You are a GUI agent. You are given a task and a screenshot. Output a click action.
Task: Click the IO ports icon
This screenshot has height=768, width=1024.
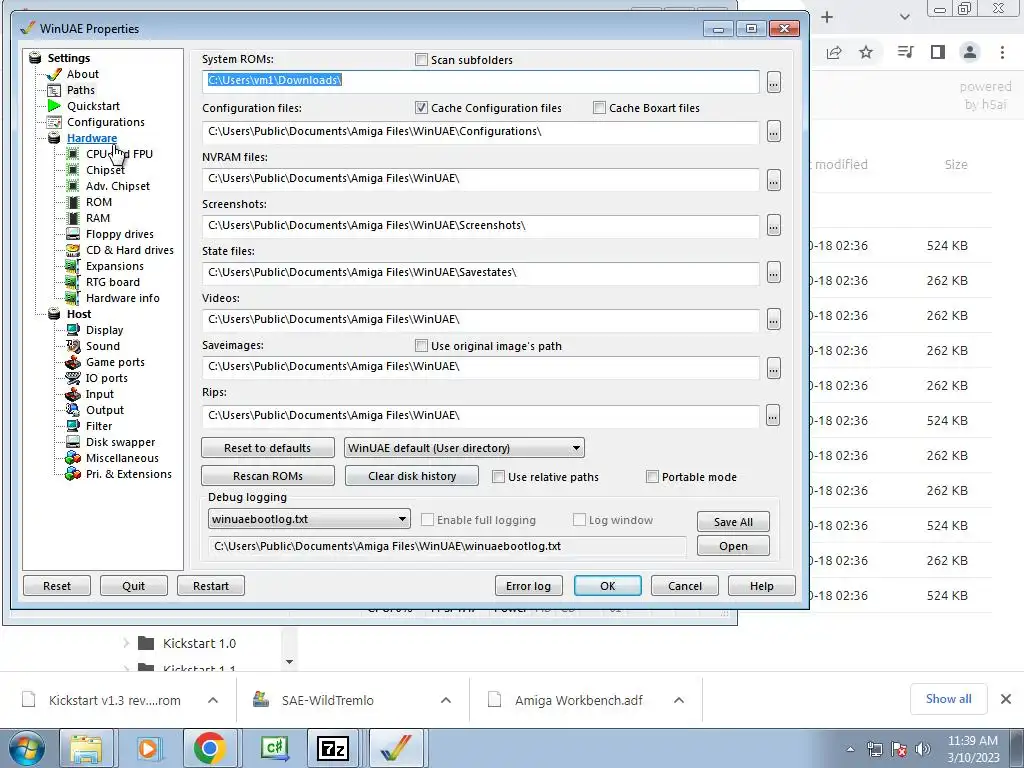pyautogui.click(x=73, y=378)
